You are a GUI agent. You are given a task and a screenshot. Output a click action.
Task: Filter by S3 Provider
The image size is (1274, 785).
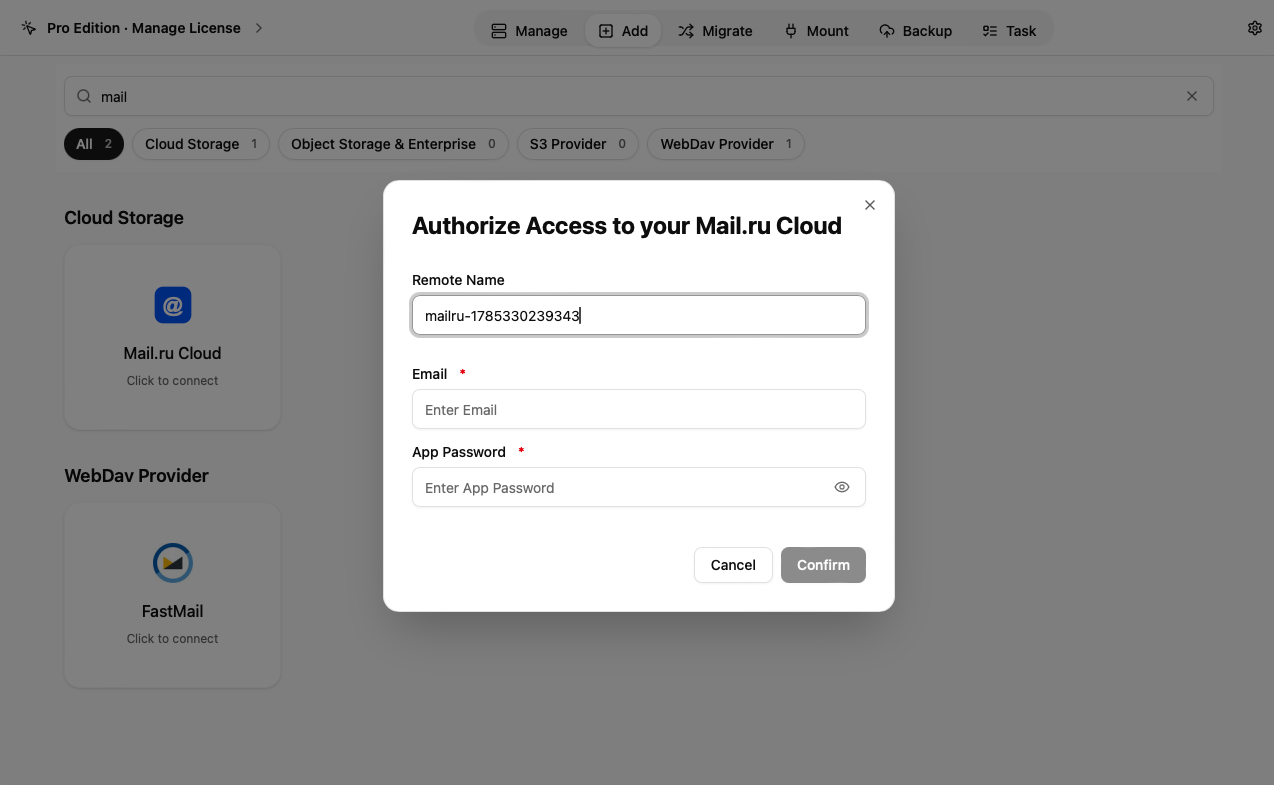coord(578,144)
